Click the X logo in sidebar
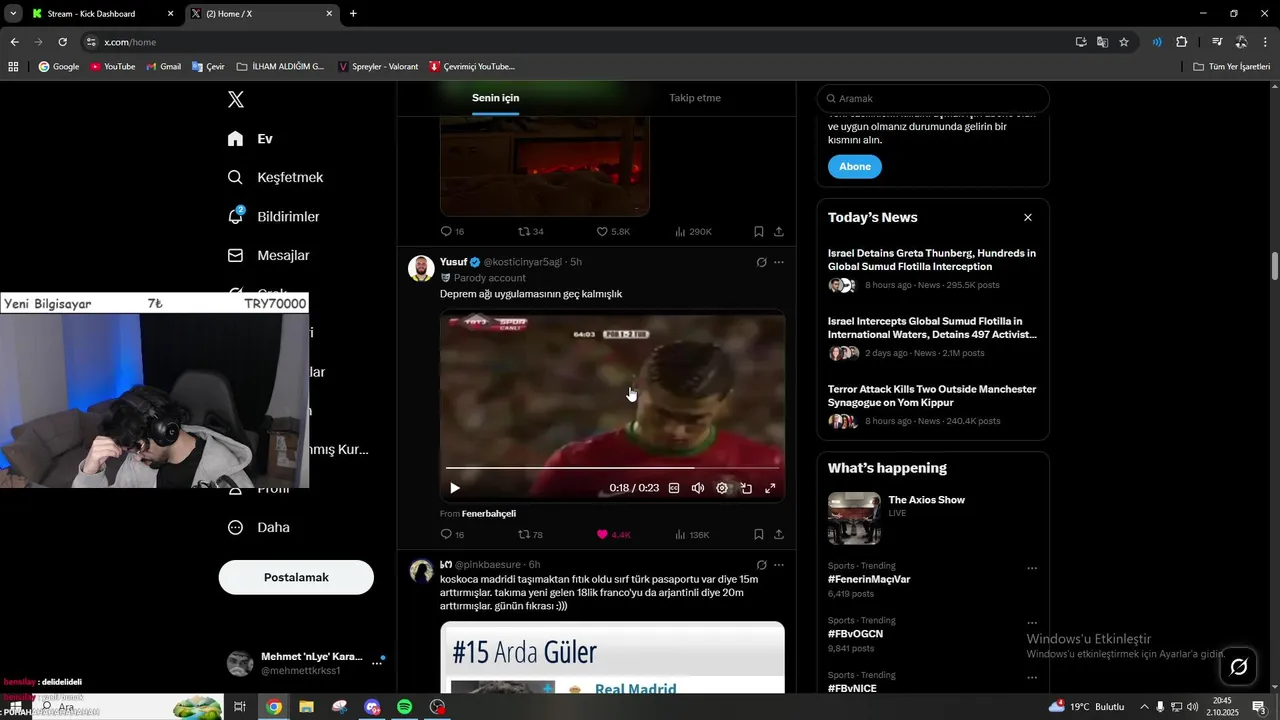 pos(236,99)
